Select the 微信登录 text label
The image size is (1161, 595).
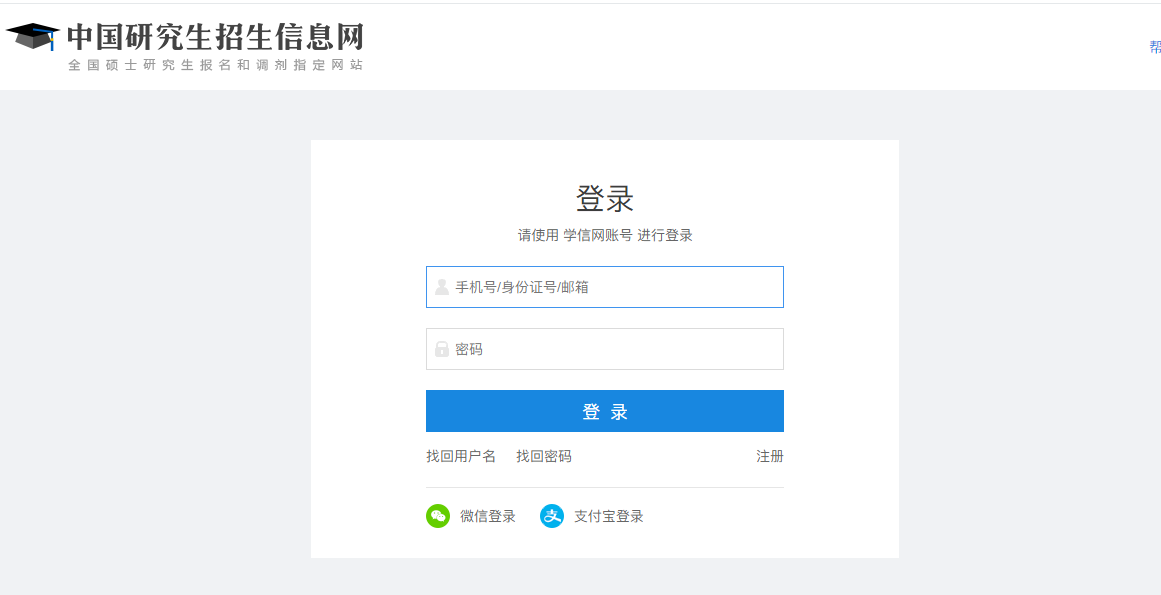click(488, 517)
